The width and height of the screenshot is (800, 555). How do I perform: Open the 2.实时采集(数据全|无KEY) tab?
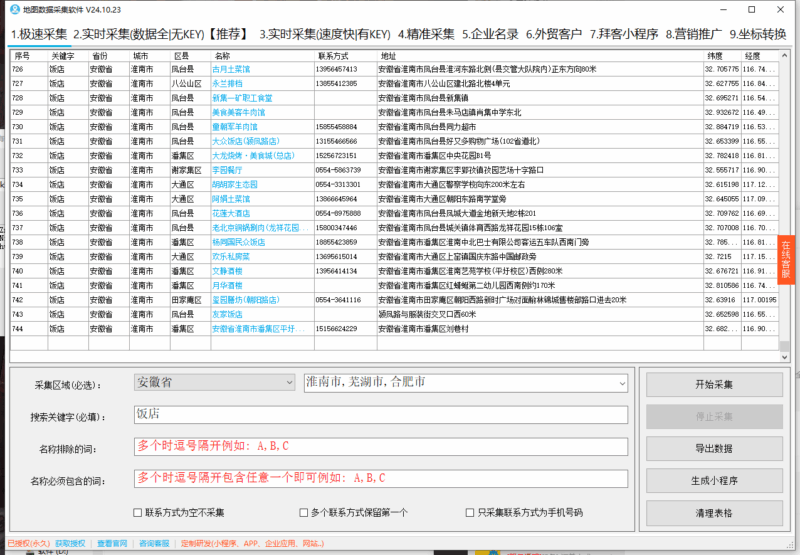point(161,34)
